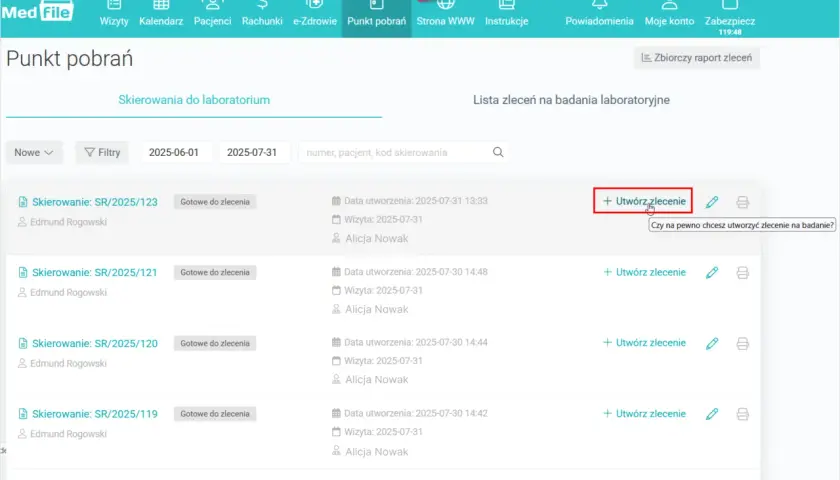This screenshot has height=480, width=840.
Task: Edit referral SR/2025/120 with pencil icon
Action: (x=711, y=343)
